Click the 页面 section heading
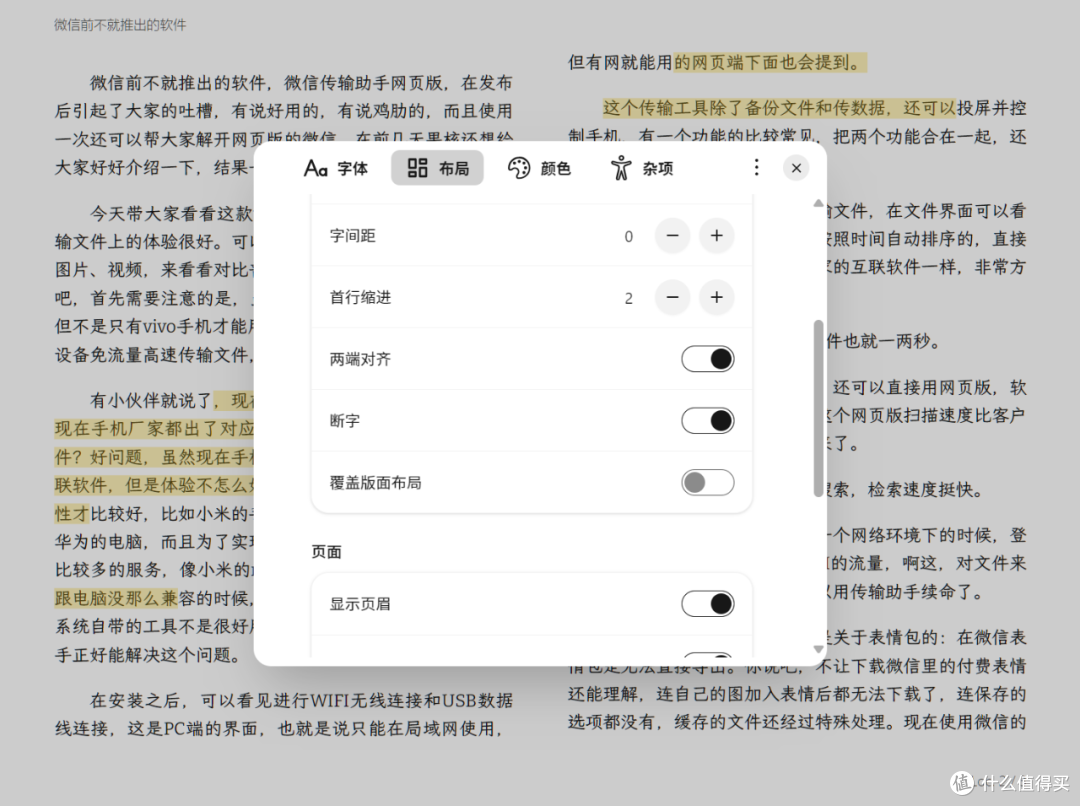This screenshot has width=1080, height=806. tap(326, 552)
